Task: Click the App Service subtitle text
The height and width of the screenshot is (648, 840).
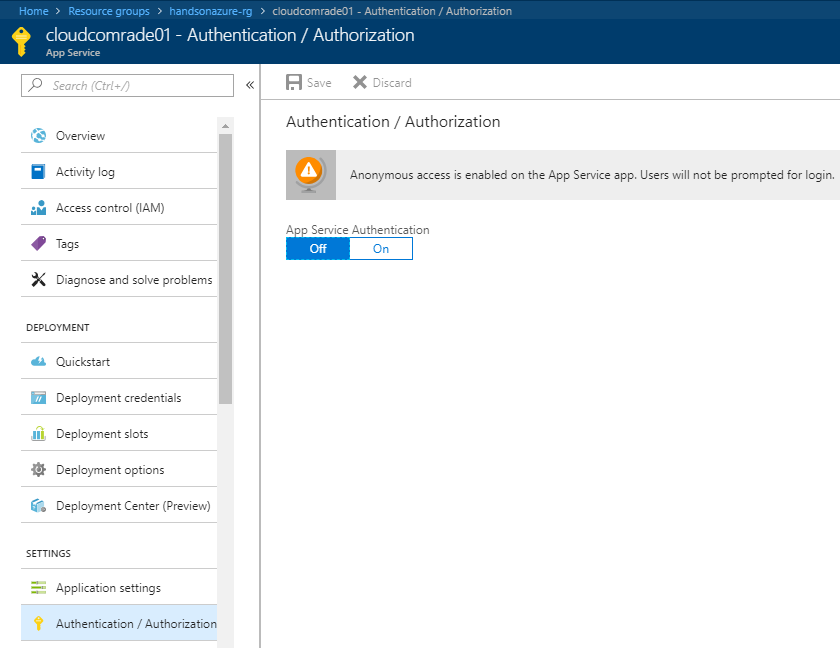Action: pos(73,52)
